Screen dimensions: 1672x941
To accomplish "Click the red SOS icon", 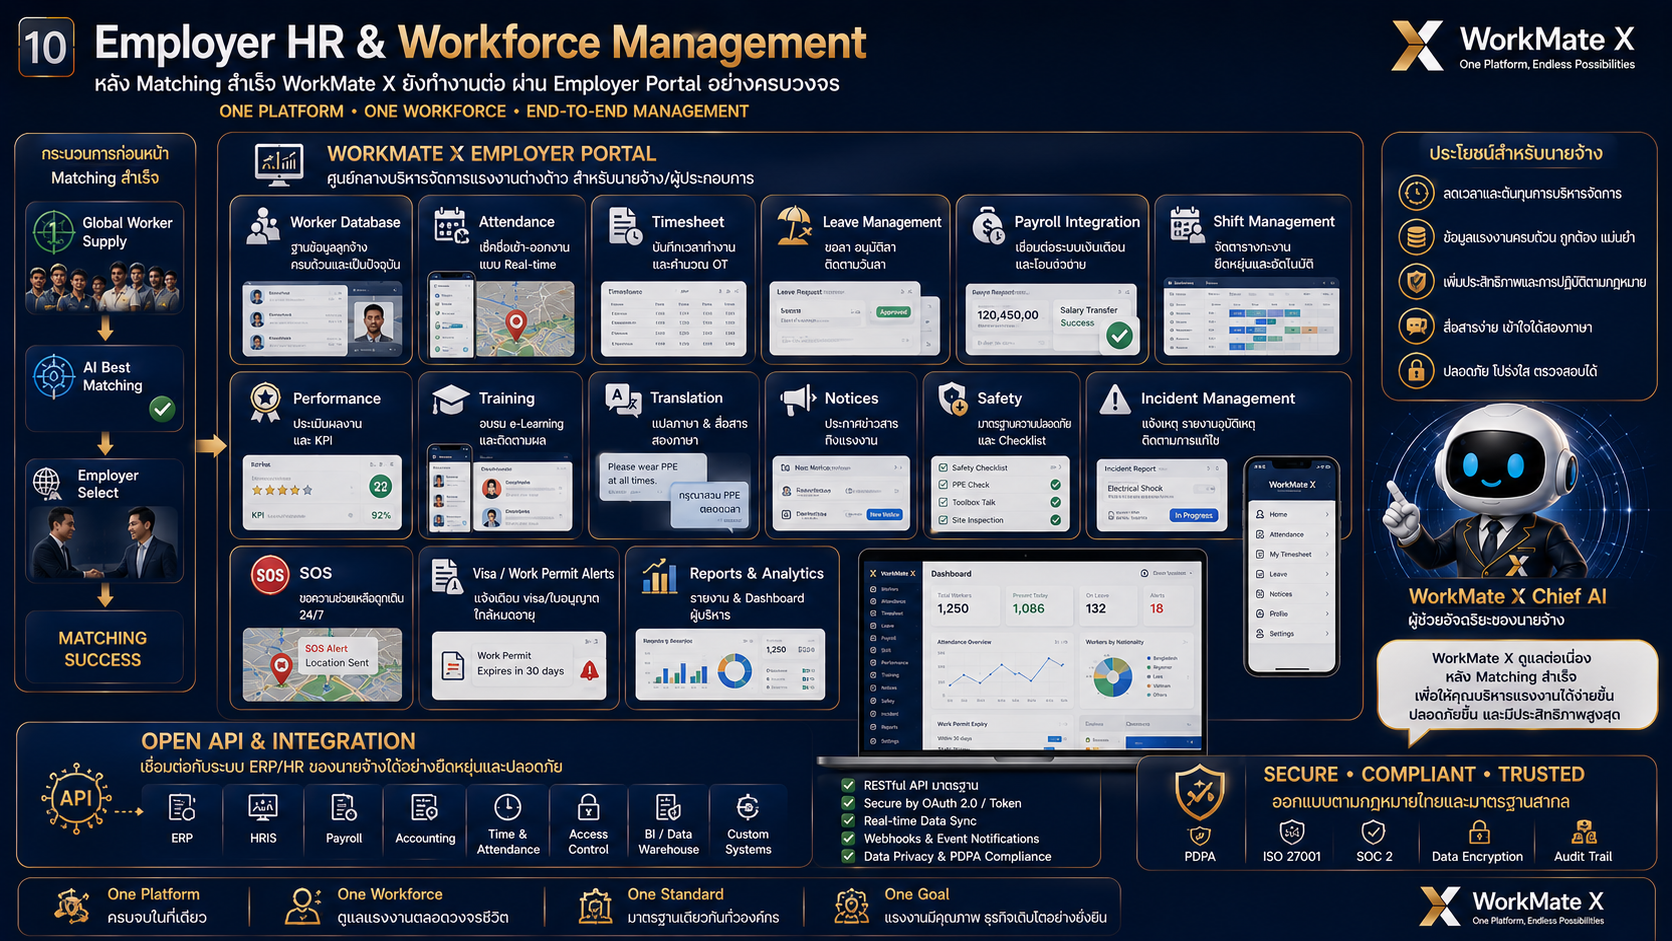I will (270, 575).
